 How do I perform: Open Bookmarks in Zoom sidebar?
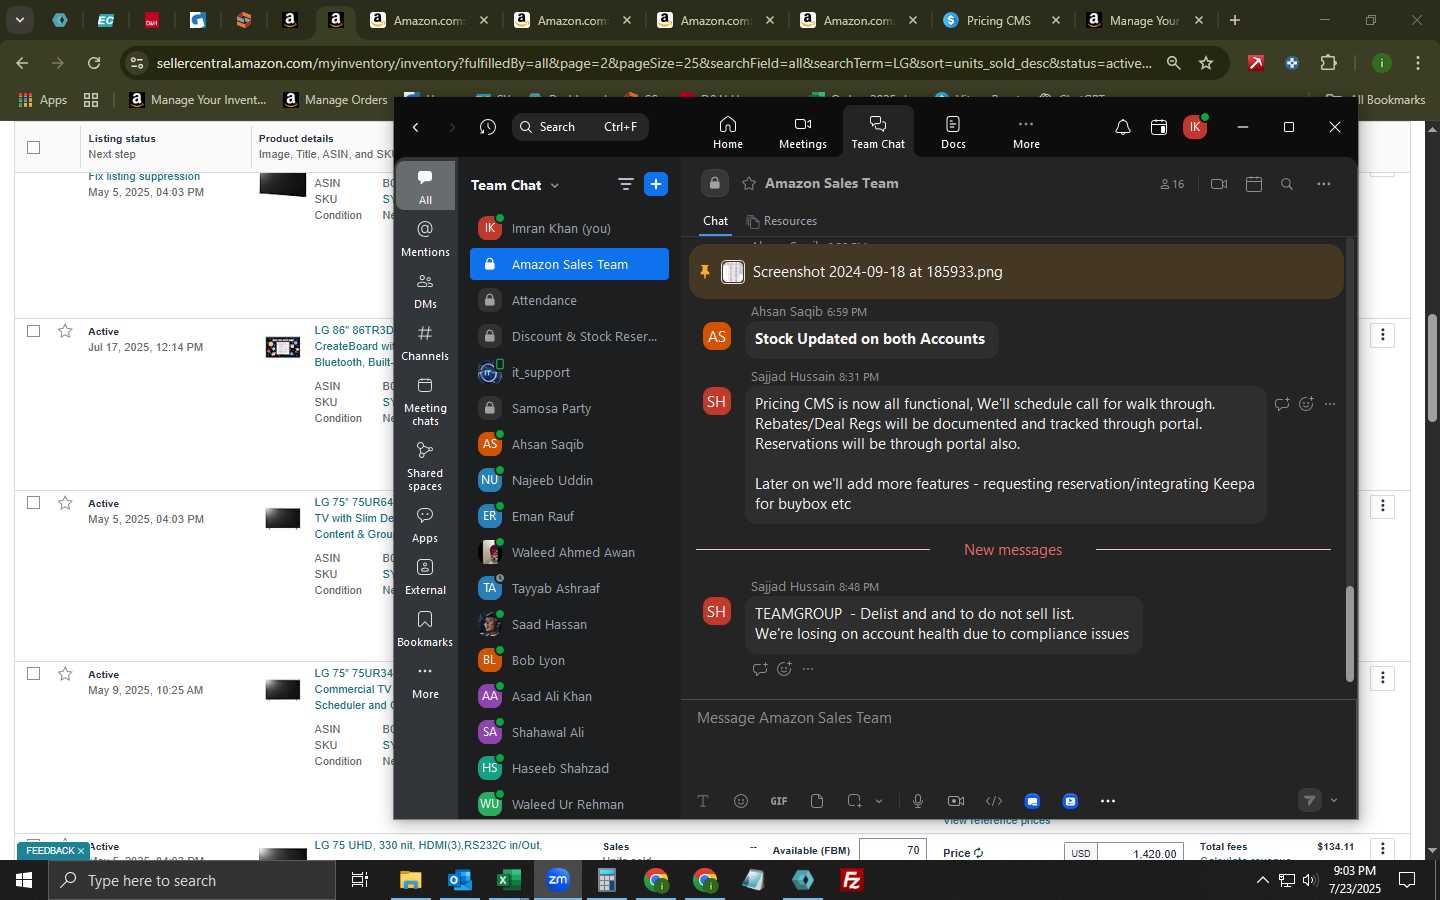(x=425, y=629)
